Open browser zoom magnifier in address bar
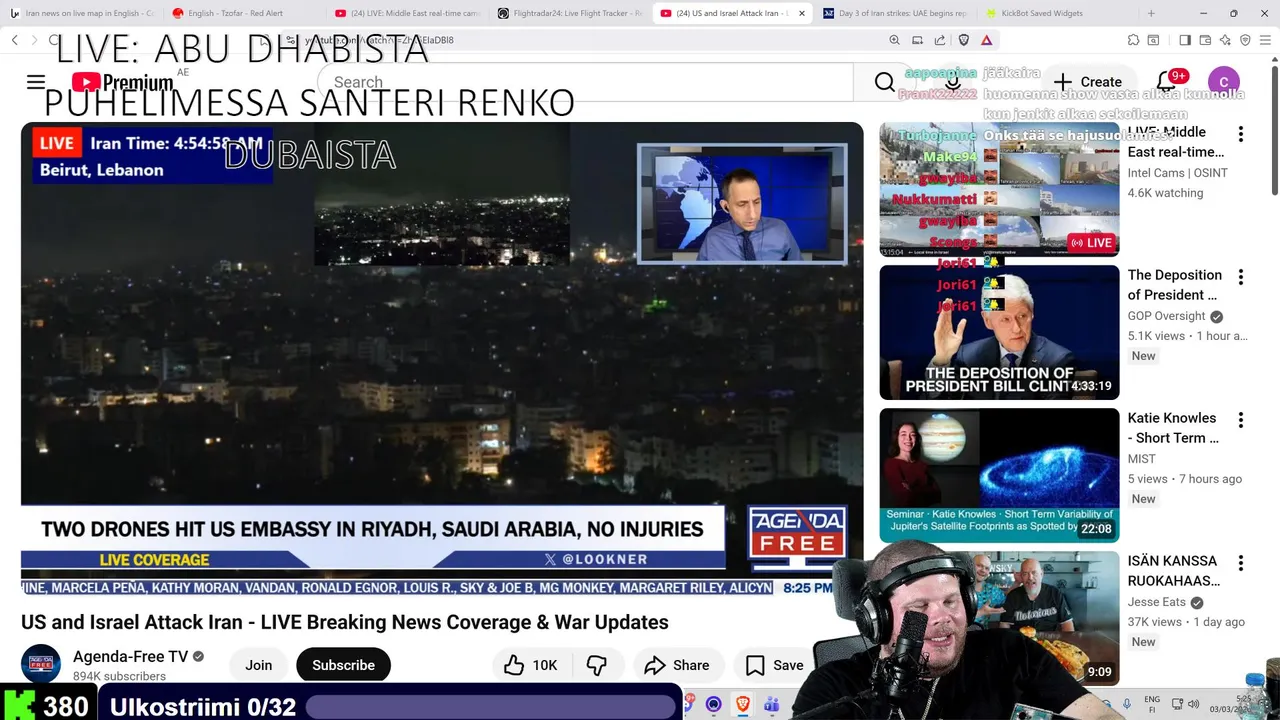This screenshot has width=1280, height=720. 894,40
